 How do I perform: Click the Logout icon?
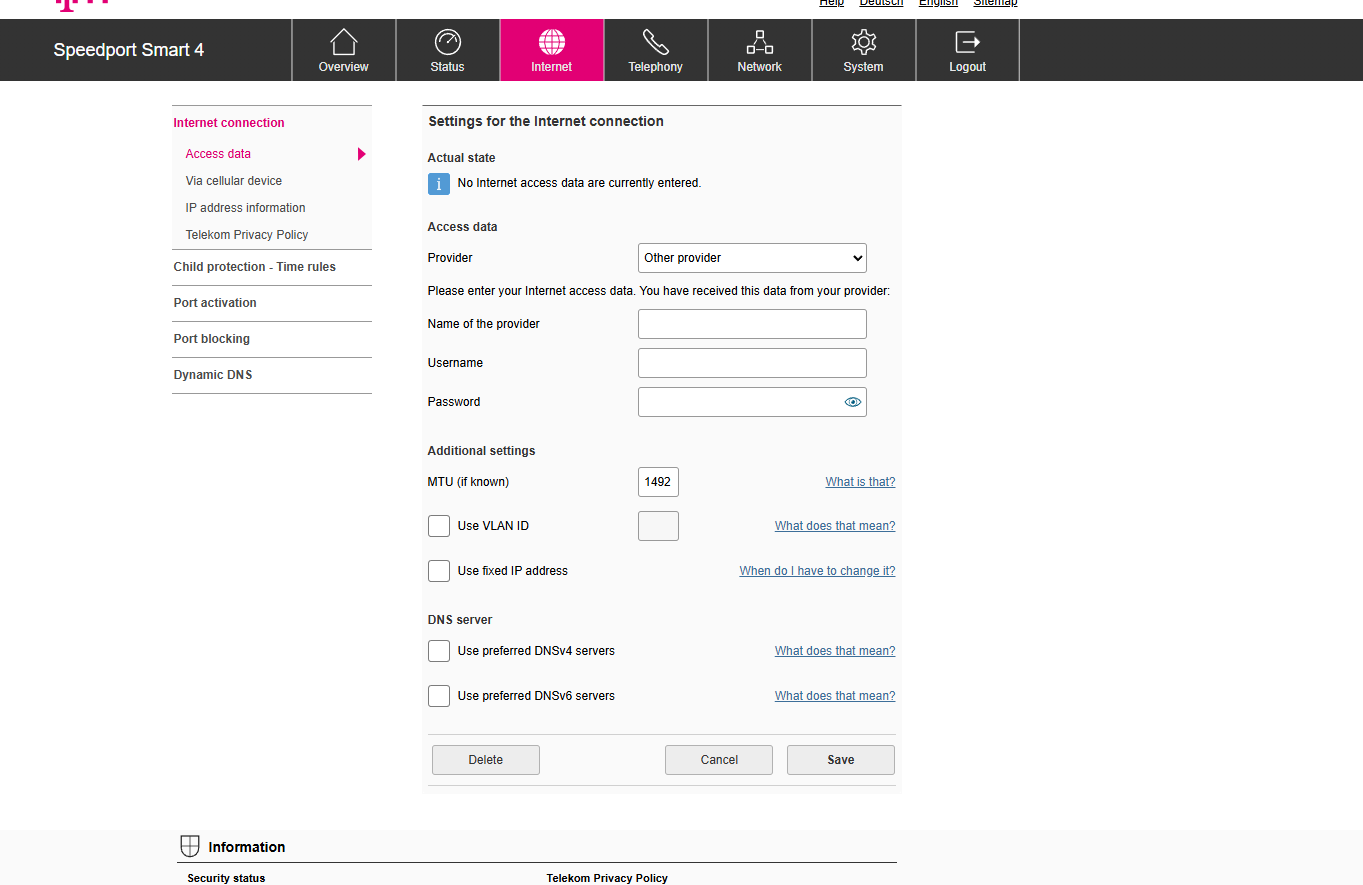click(x=967, y=42)
